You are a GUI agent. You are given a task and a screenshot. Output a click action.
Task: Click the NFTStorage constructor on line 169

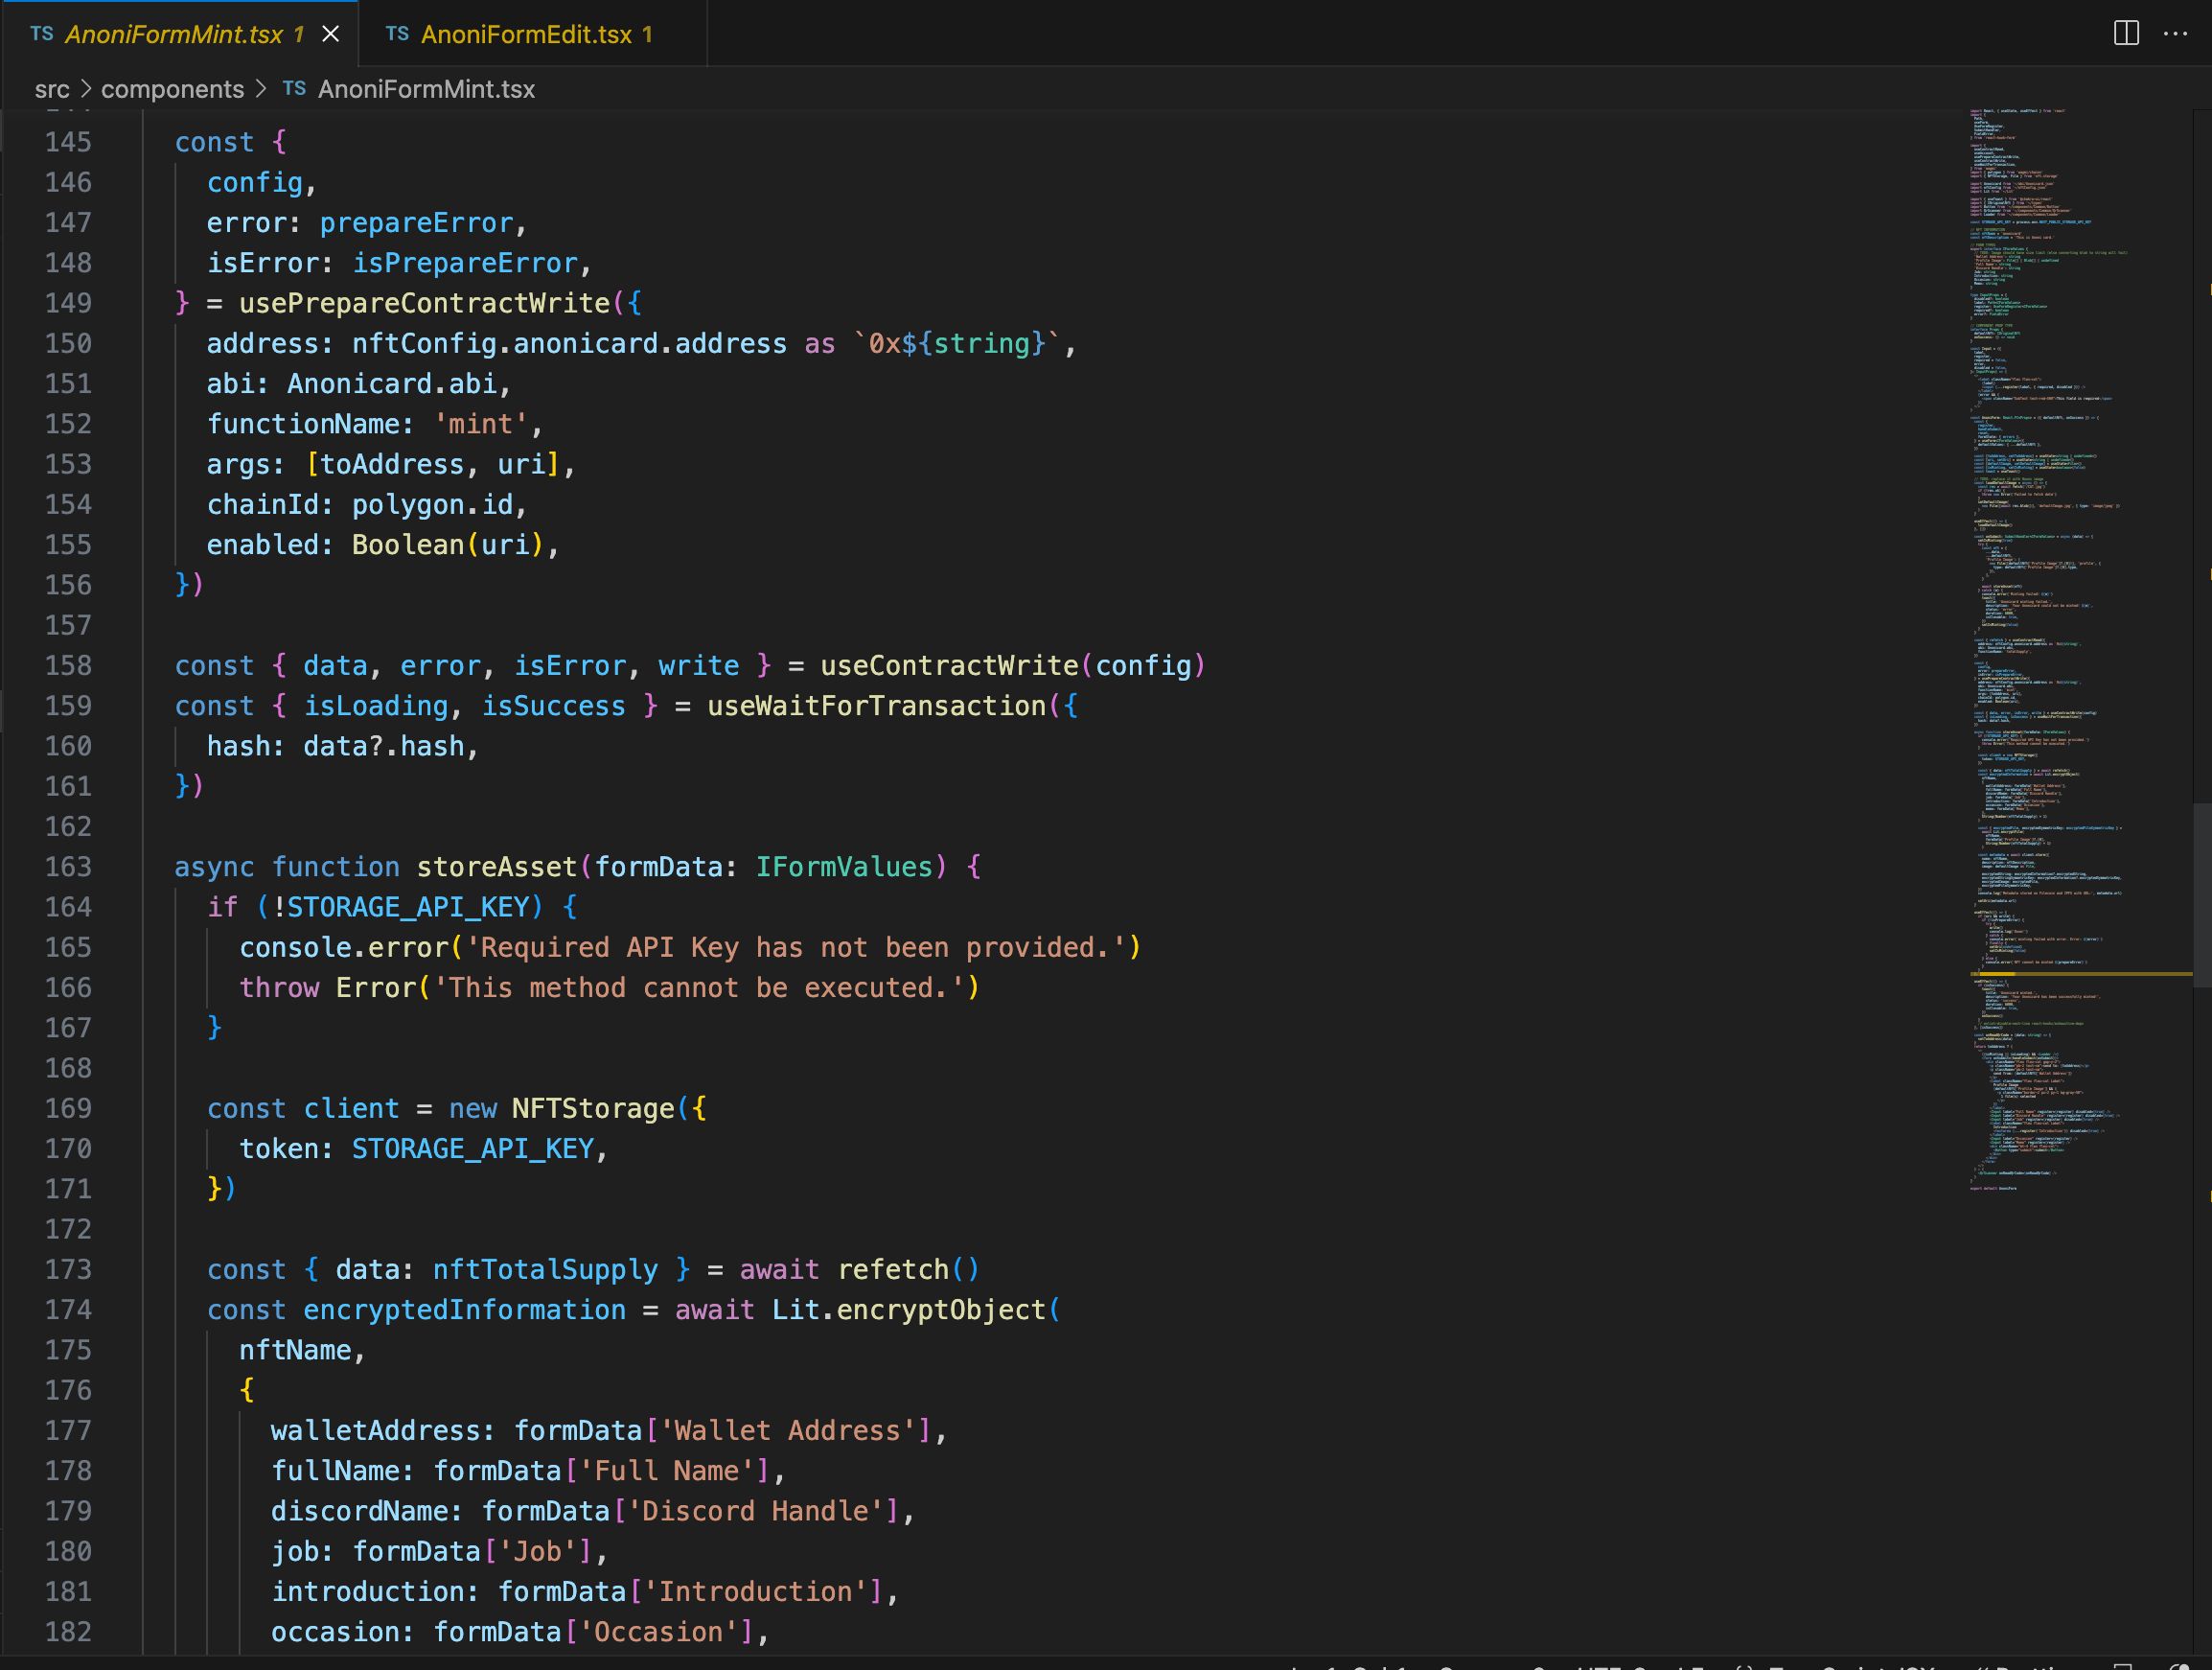[x=593, y=1108]
